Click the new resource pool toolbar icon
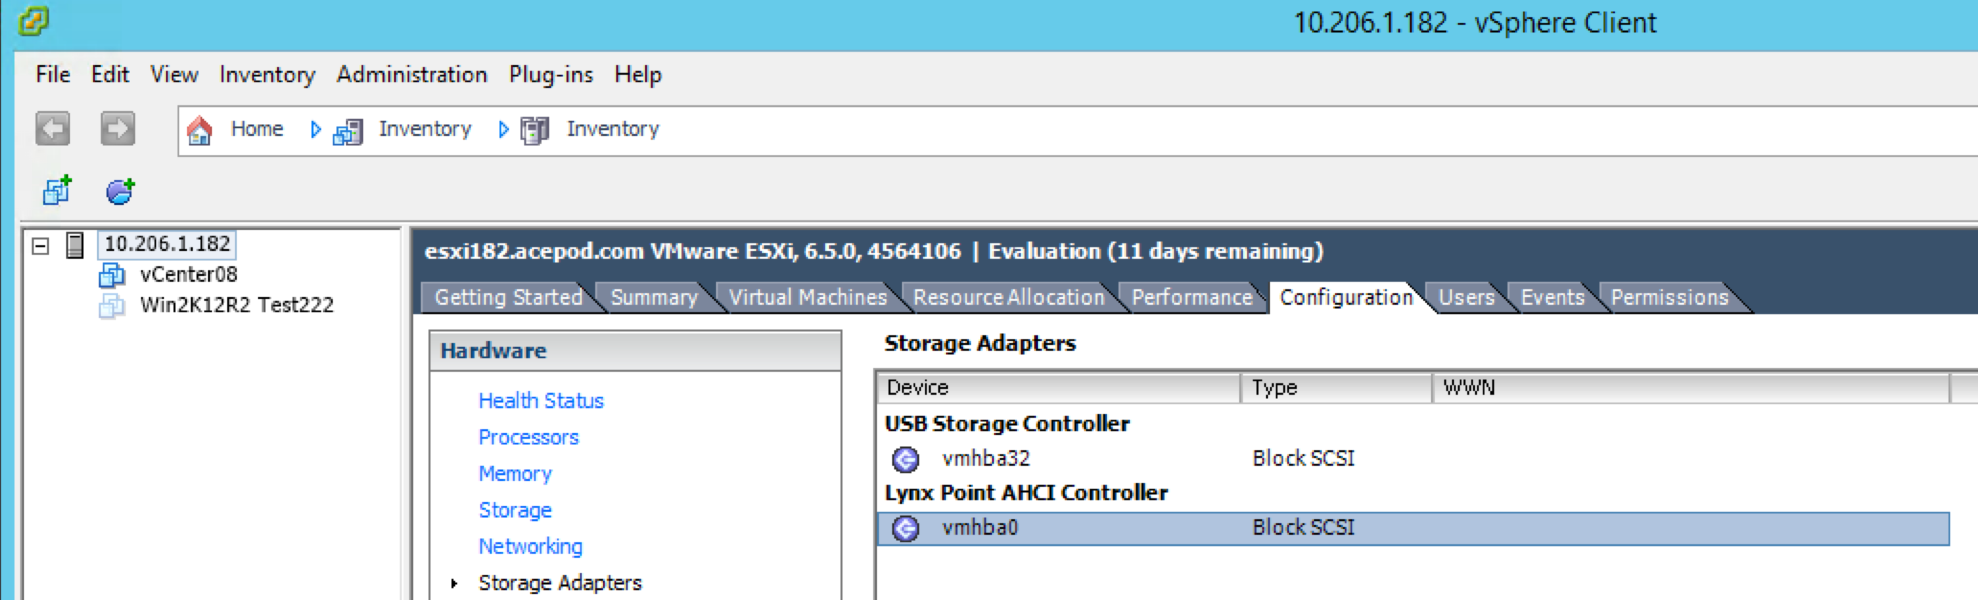 point(120,190)
